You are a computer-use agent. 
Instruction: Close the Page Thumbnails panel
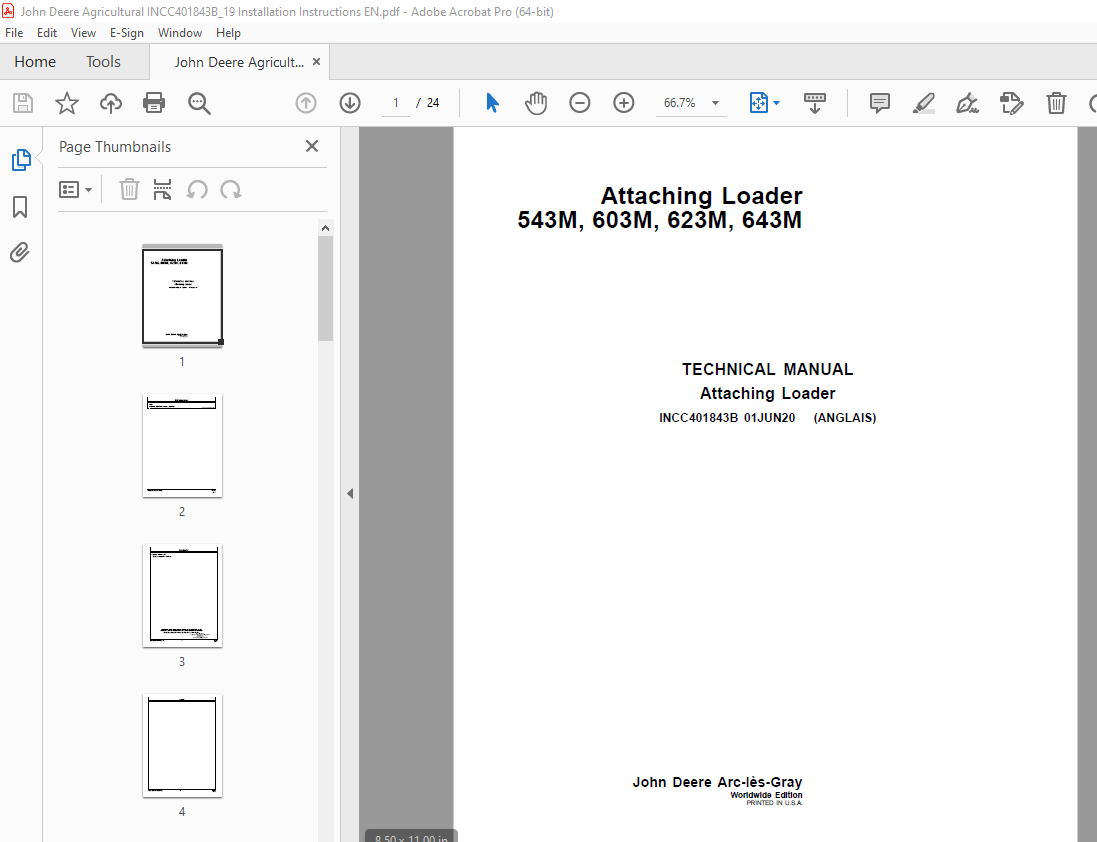click(x=312, y=146)
